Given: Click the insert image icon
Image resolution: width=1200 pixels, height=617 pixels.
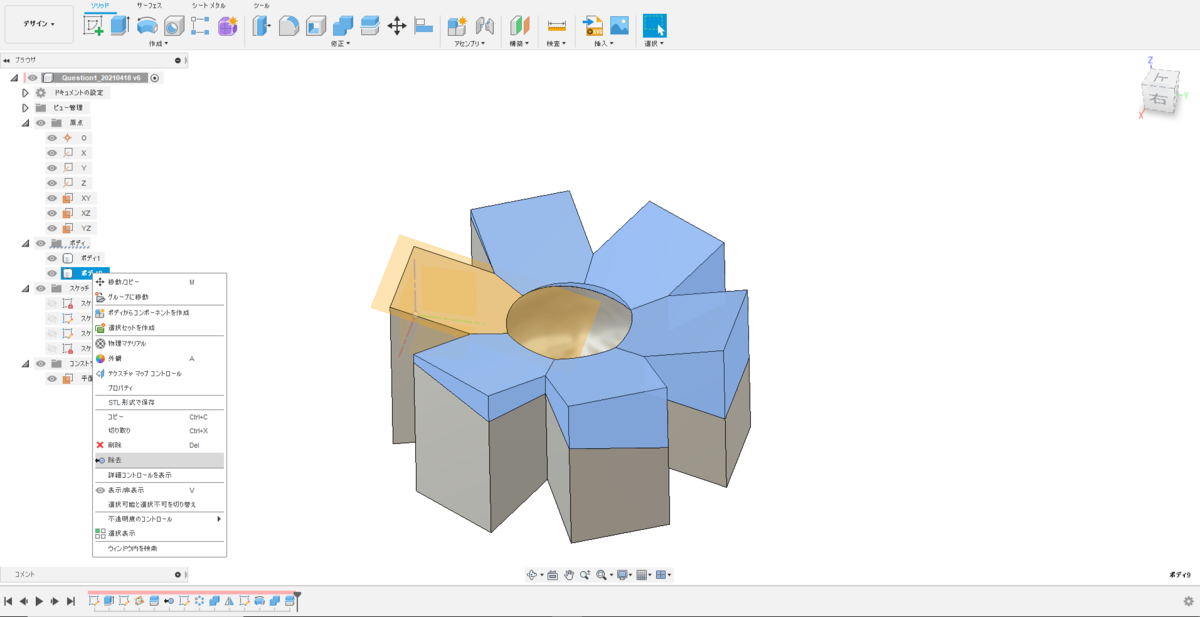Looking at the screenshot, I should point(619,26).
